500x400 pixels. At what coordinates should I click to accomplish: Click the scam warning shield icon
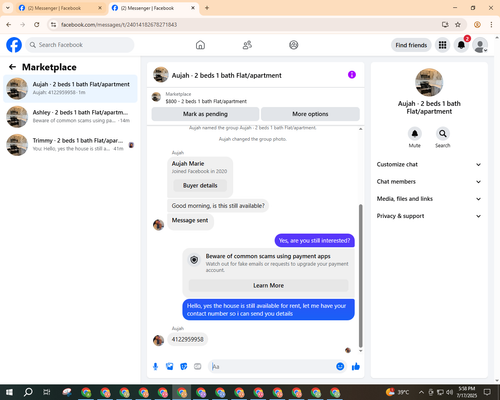(194, 260)
